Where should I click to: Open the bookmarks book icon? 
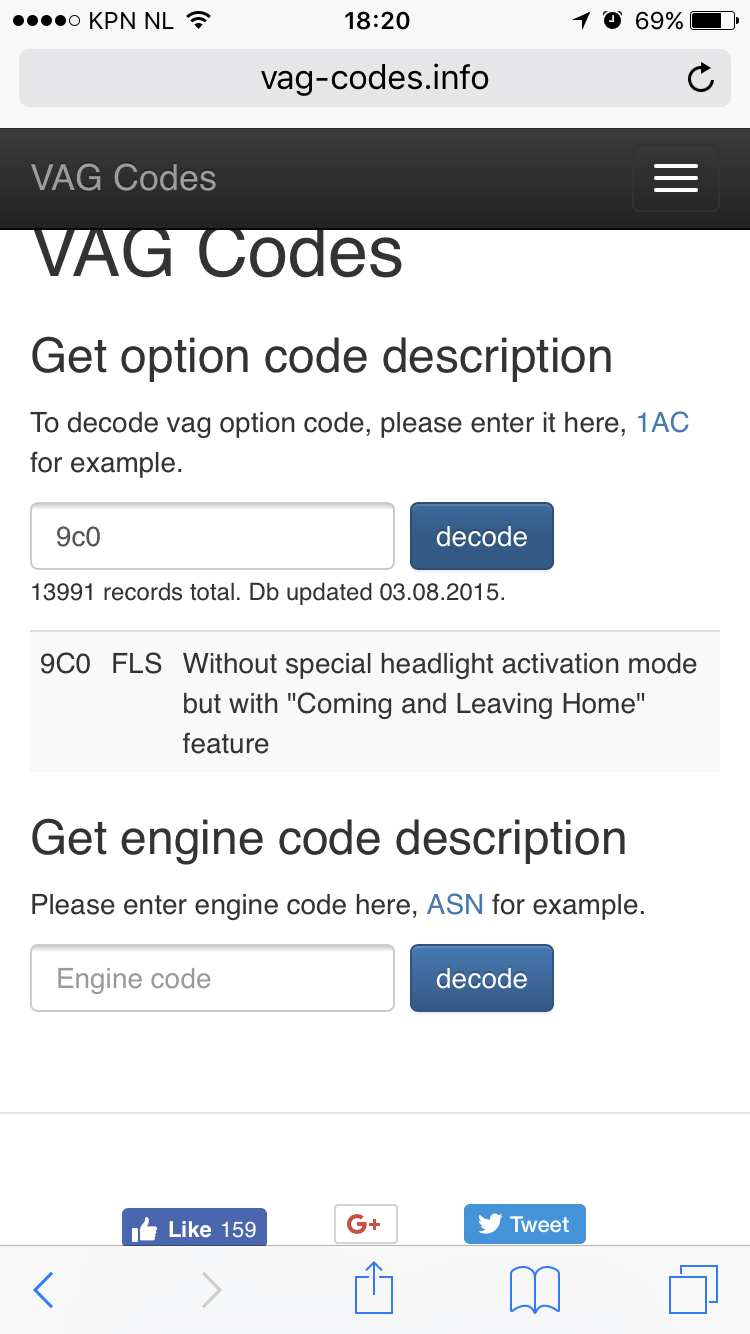535,1290
